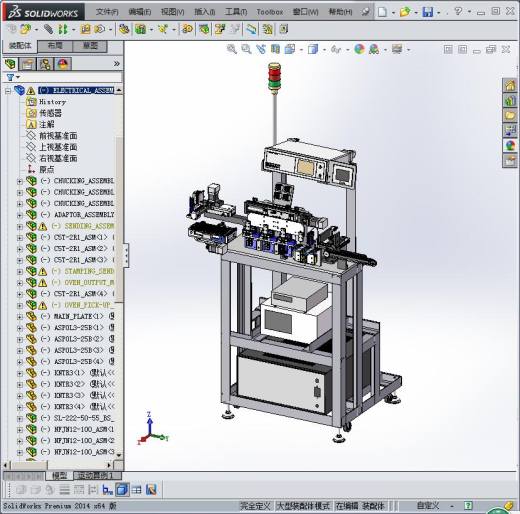Image resolution: width=520 pixels, height=514 pixels.
Task: Click the Apply Scene icon
Action: [x=374, y=49]
